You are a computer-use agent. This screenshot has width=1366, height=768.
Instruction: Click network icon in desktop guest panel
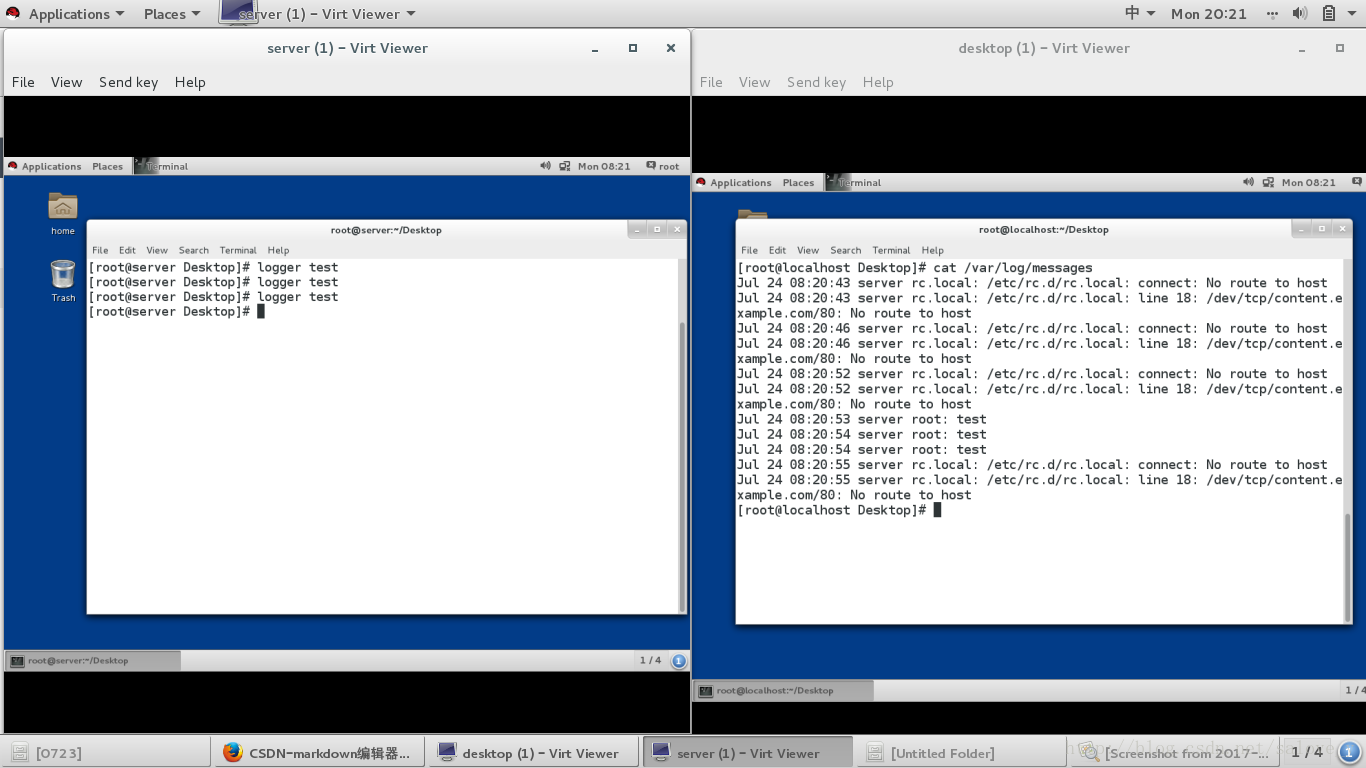pyautogui.click(x=1269, y=182)
